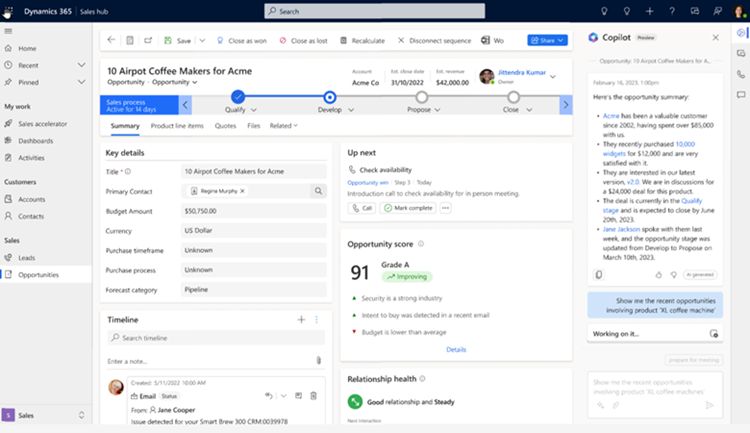Screen dimensions: 750x433
Task: Switch to Files tab
Action: tap(254, 126)
